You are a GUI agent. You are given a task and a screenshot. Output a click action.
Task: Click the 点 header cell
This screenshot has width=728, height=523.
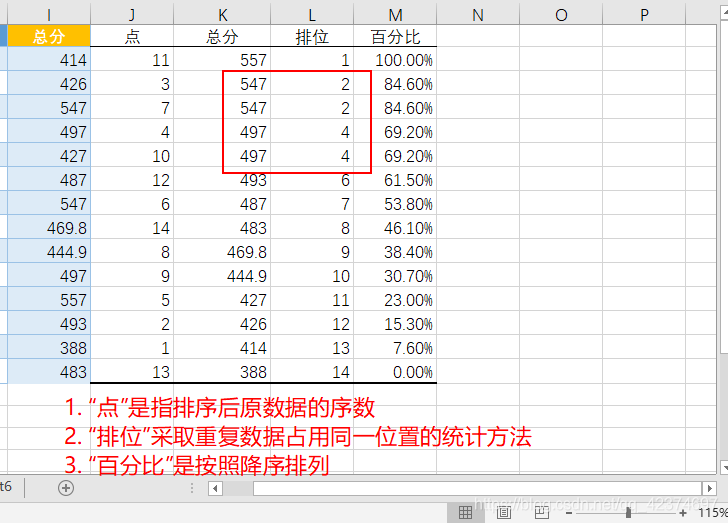(132, 36)
